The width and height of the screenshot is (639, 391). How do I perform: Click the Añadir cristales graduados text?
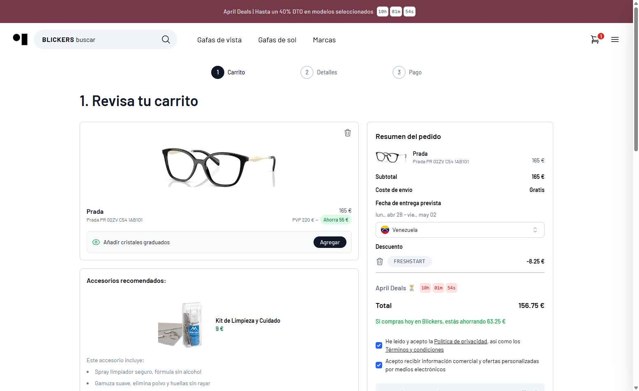(x=137, y=242)
